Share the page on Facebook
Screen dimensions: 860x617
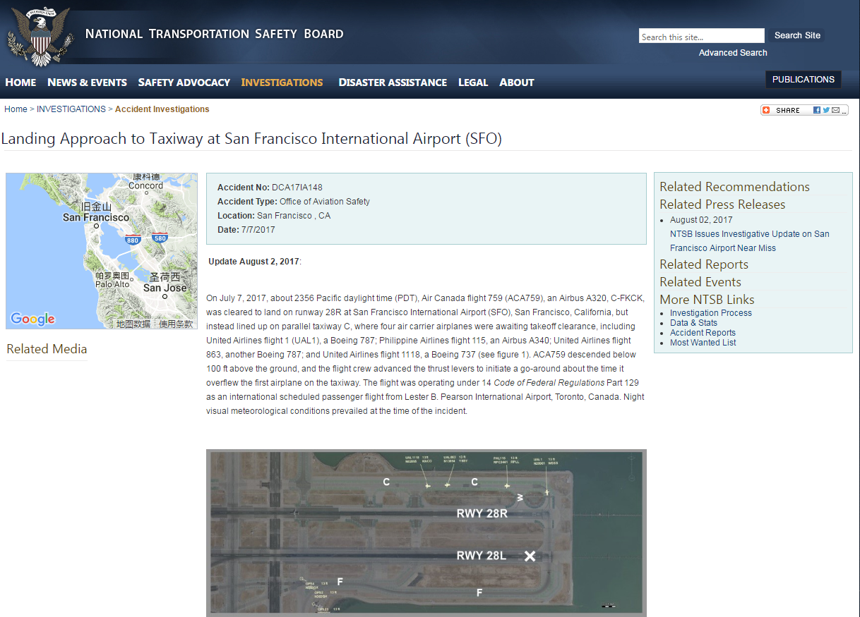pos(817,110)
